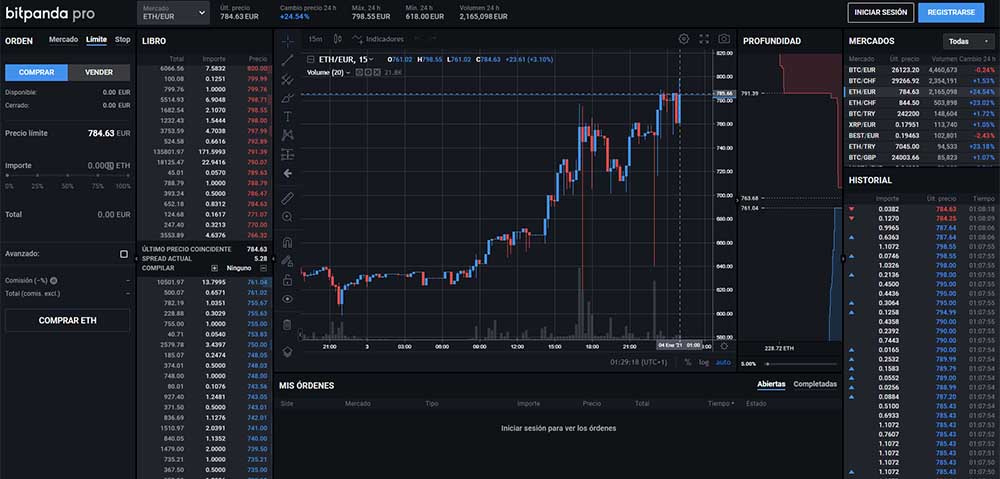
Task: Select the BTC/GBP market row
Action: coord(922,157)
